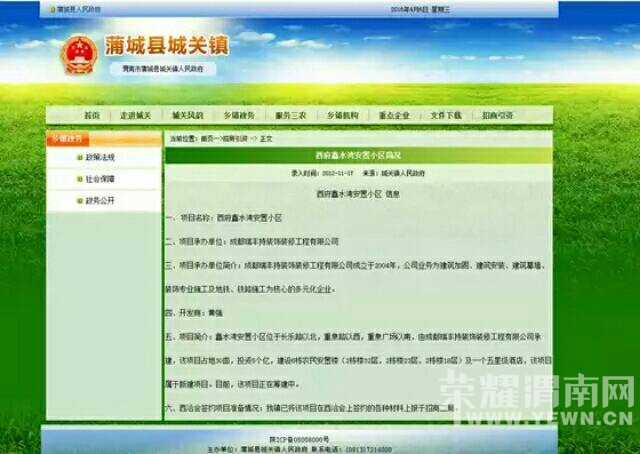This screenshot has height=454, width=640.
Task: Click the ICP record number in footer
Action: click(299, 439)
